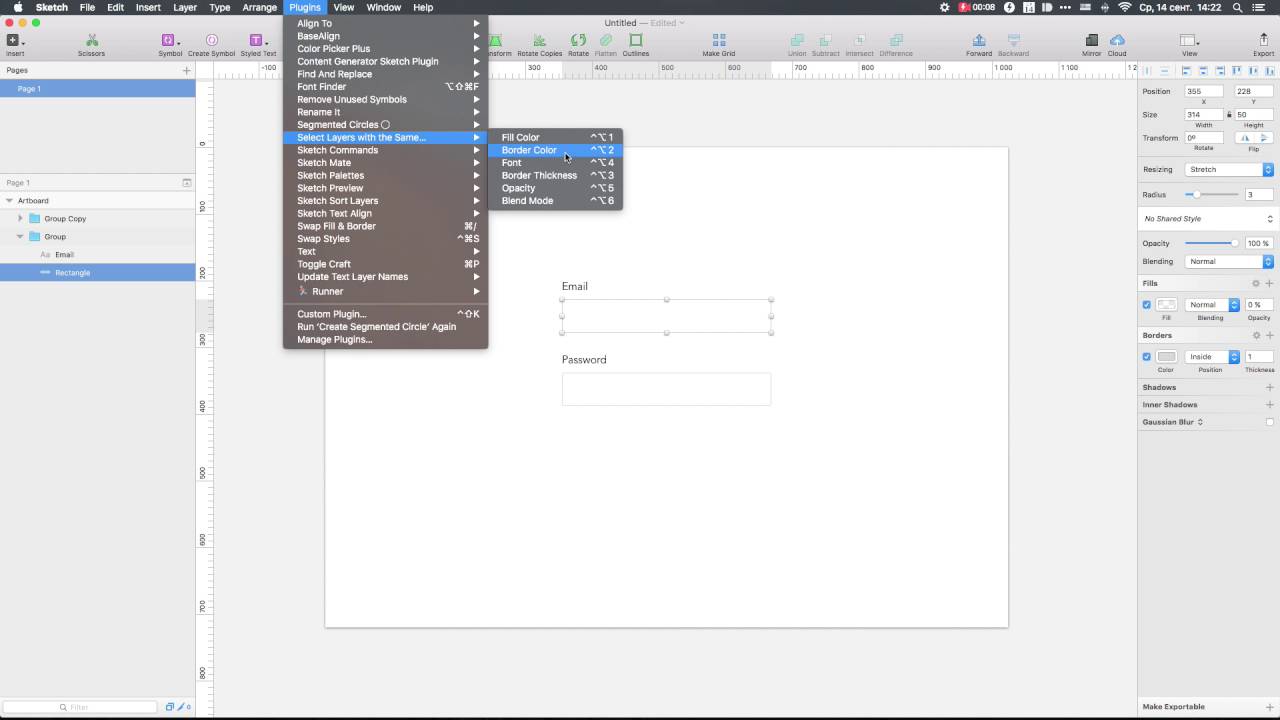Choose Border Color from submenu

529,150
